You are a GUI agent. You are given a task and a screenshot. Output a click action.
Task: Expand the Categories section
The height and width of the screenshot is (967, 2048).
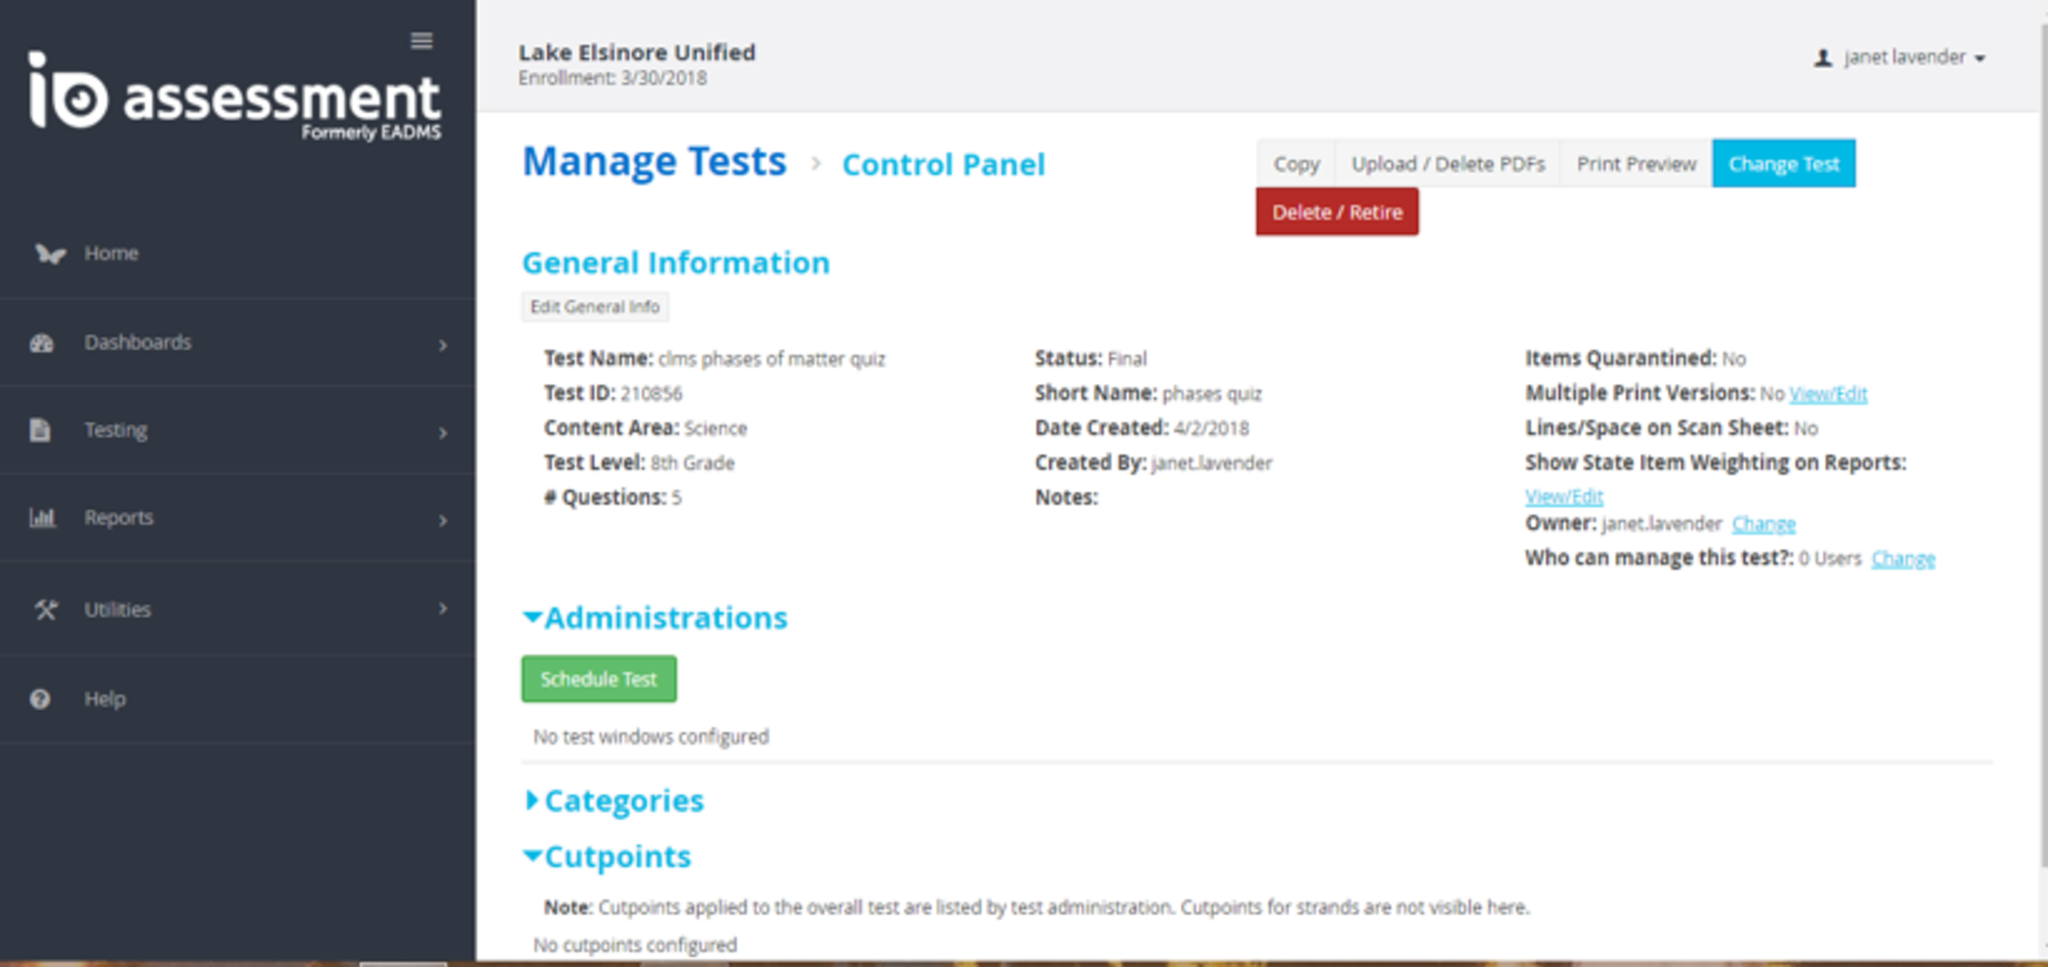(532, 800)
